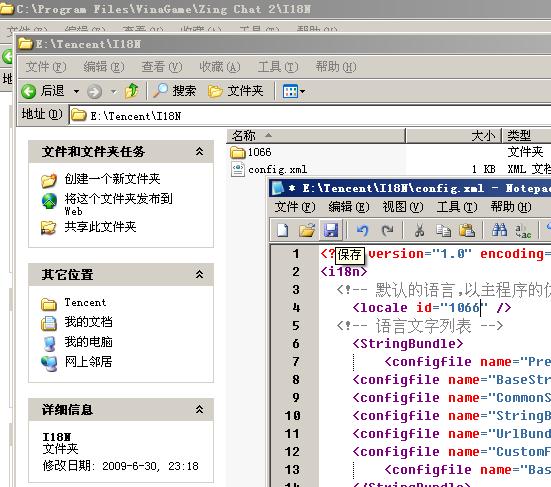Collapse the 详细信息 panel
The height and width of the screenshot is (487, 551).
(x=199, y=409)
